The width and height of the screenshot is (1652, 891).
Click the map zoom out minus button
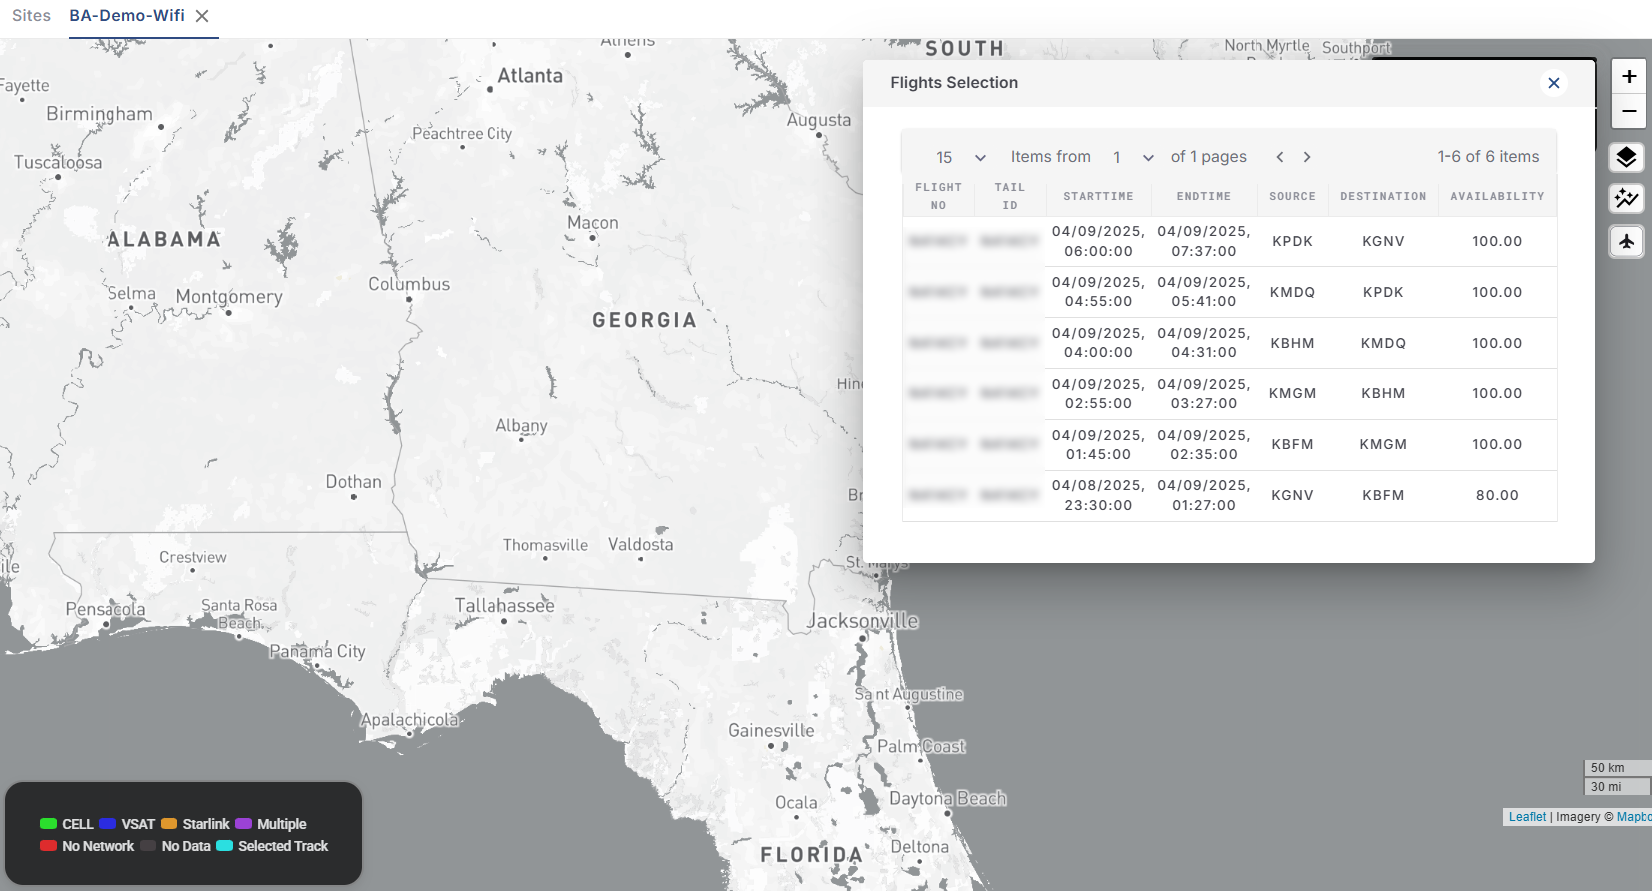coord(1628,111)
